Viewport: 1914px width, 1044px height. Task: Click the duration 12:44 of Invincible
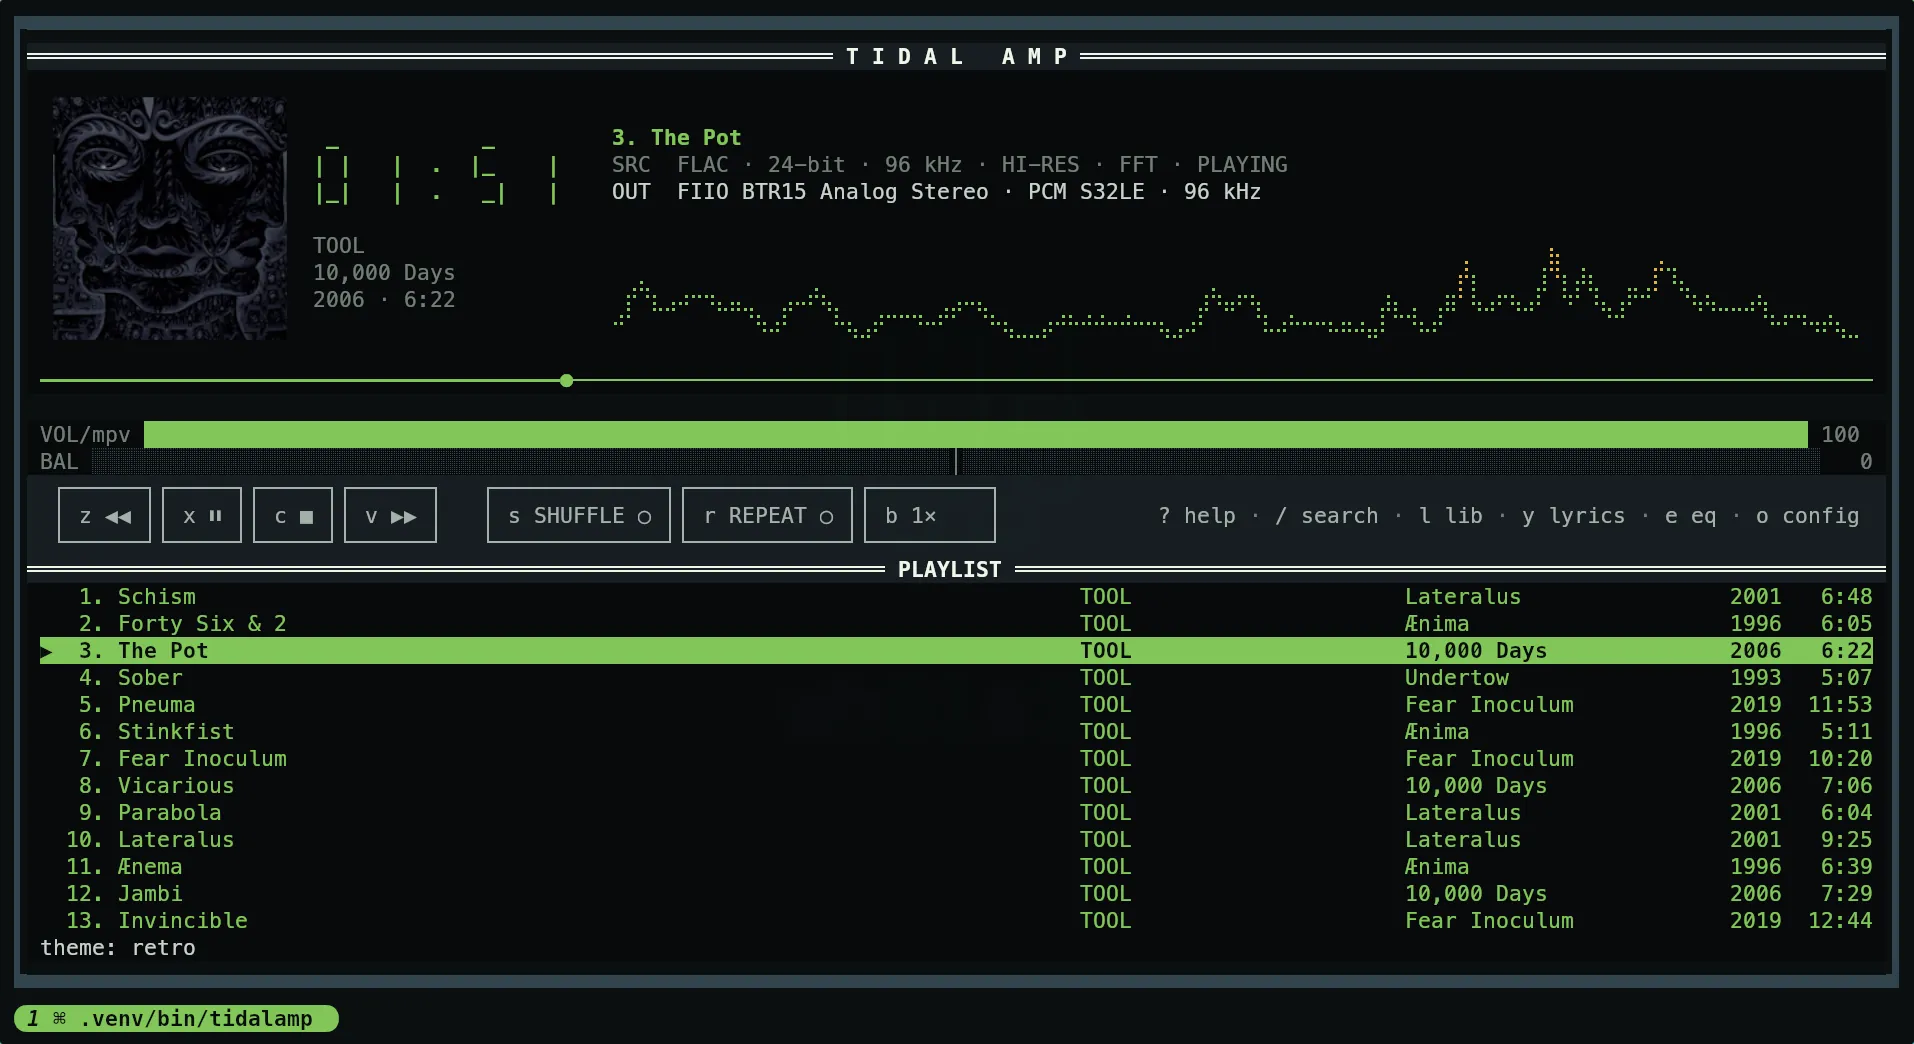click(x=1840, y=921)
